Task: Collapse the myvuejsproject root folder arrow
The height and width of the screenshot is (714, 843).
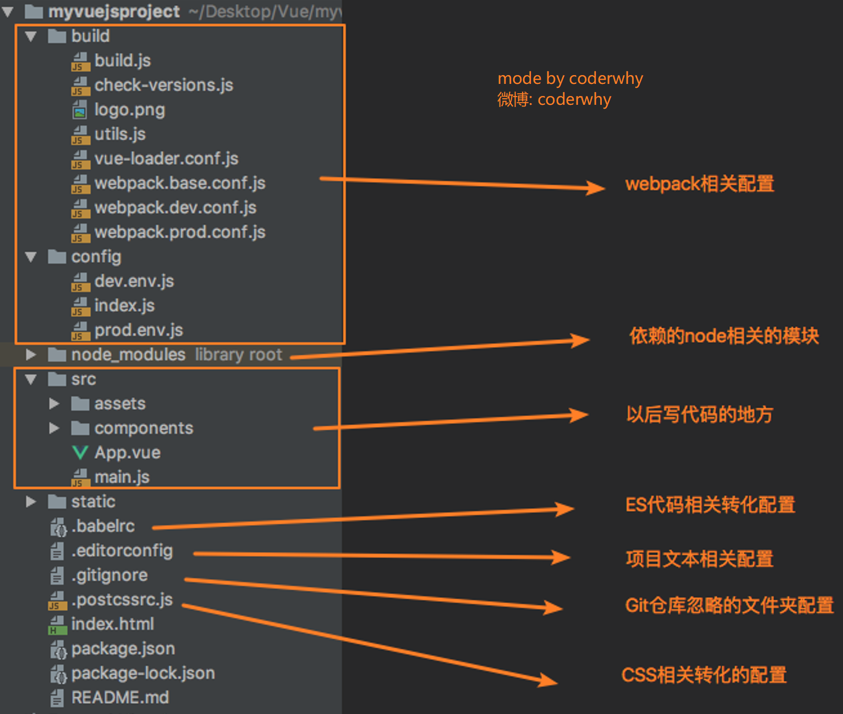Action: (x=8, y=11)
